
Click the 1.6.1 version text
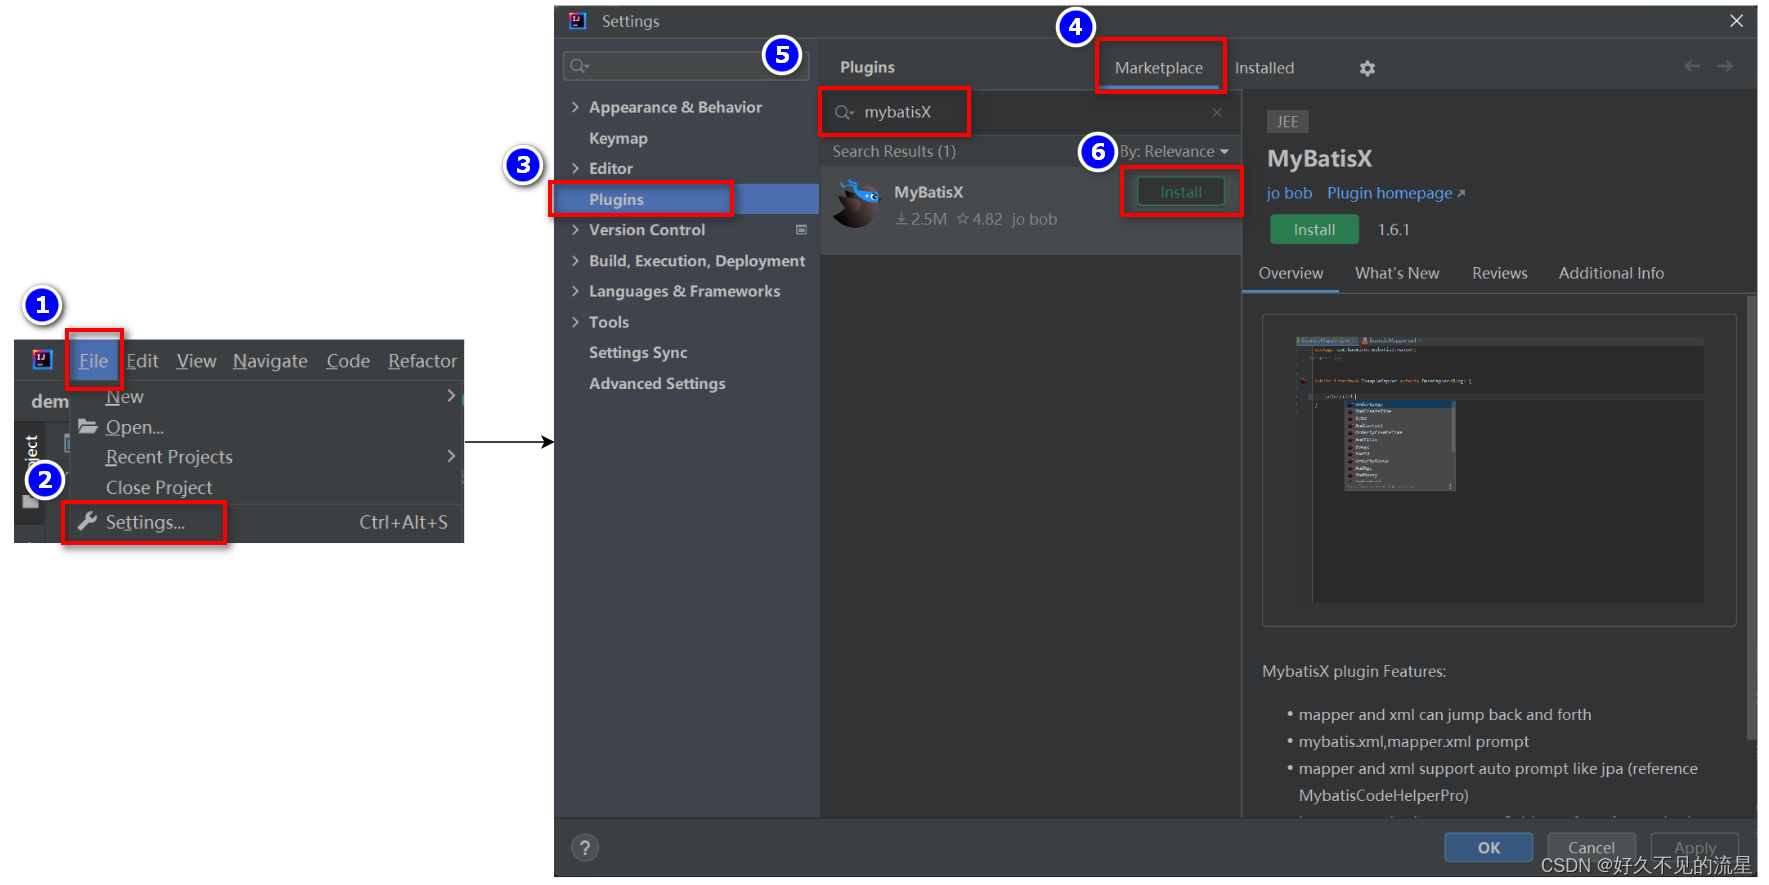1393,230
